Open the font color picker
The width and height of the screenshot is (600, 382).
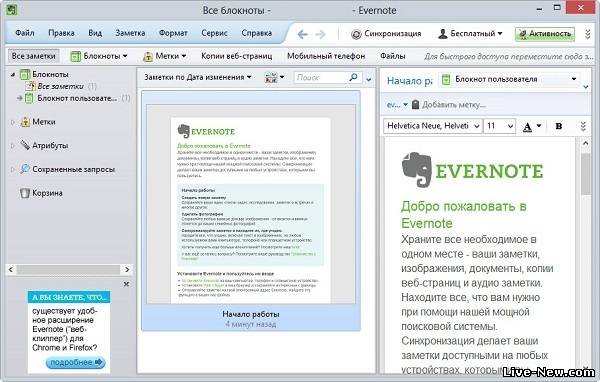[532, 126]
